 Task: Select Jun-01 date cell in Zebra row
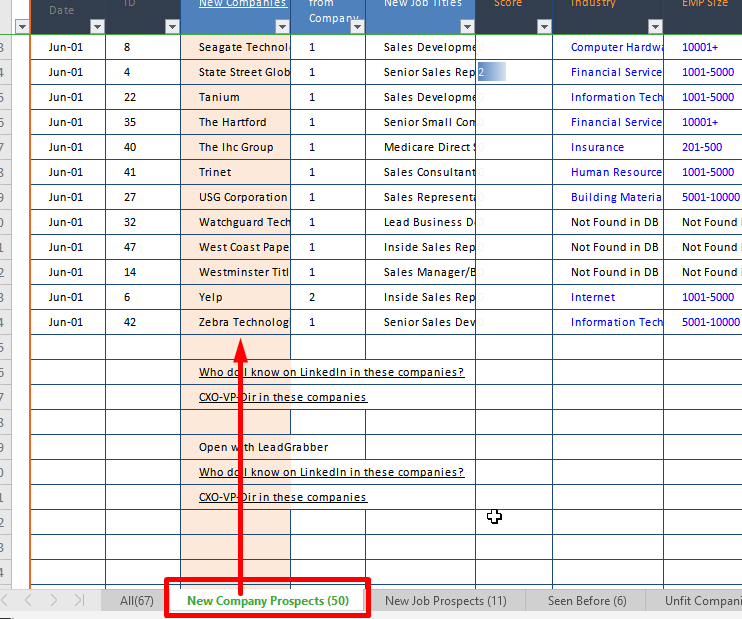68,322
